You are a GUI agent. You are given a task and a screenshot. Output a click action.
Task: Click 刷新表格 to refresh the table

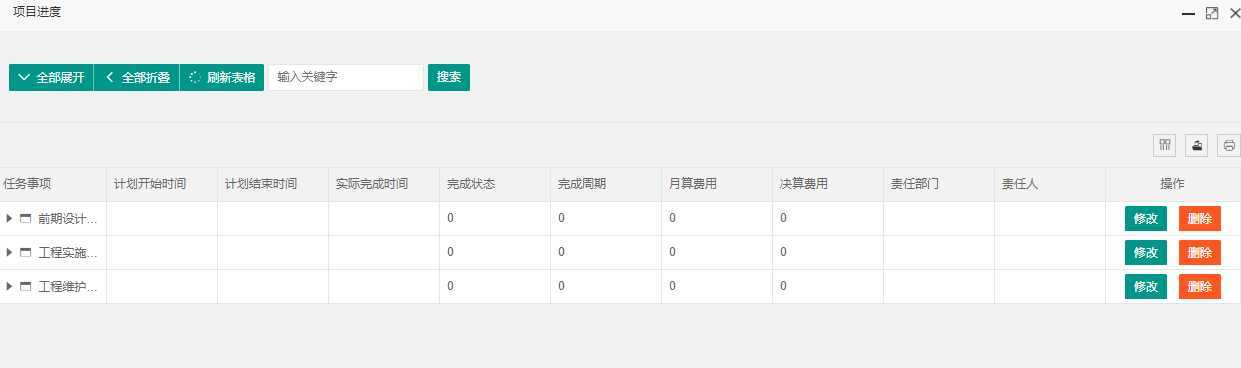[222, 78]
